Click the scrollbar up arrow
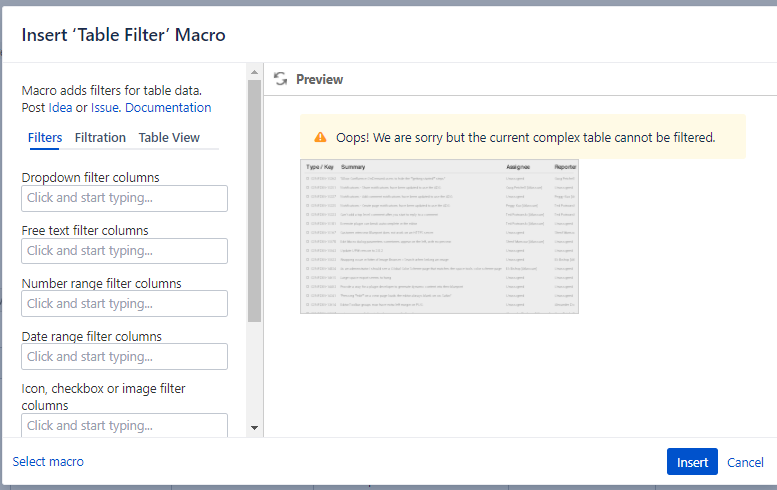This screenshot has height=490, width=777. point(254,72)
